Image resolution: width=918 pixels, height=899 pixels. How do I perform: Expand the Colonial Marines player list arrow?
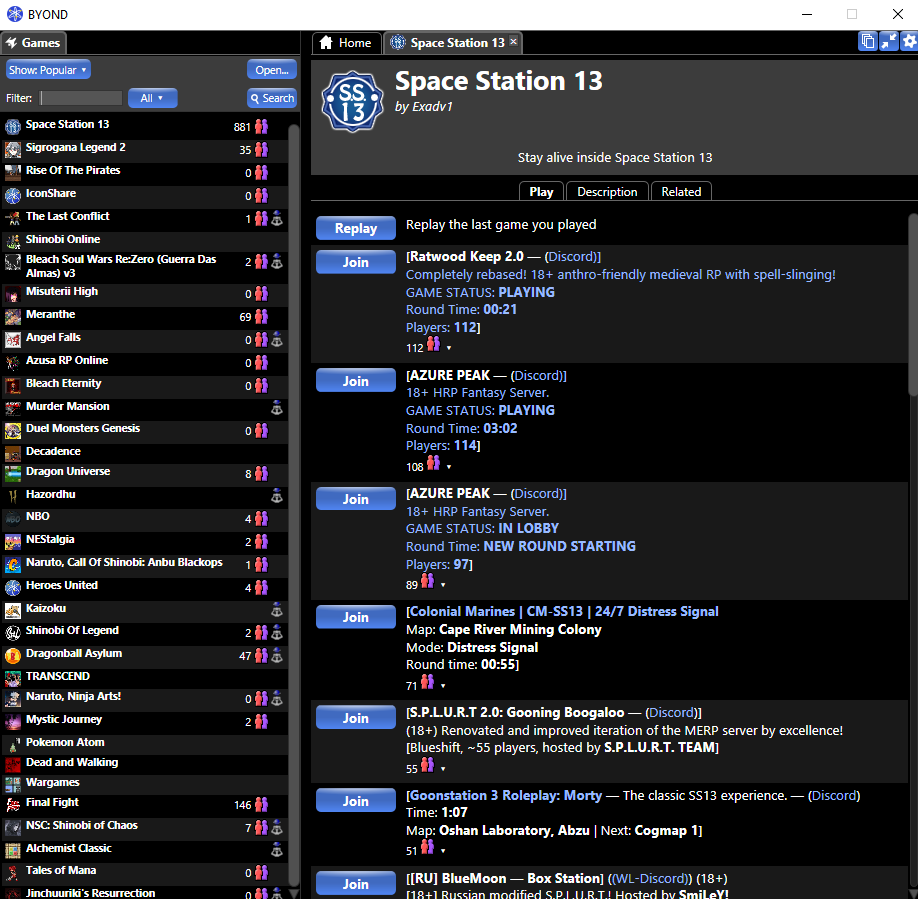click(x=443, y=685)
